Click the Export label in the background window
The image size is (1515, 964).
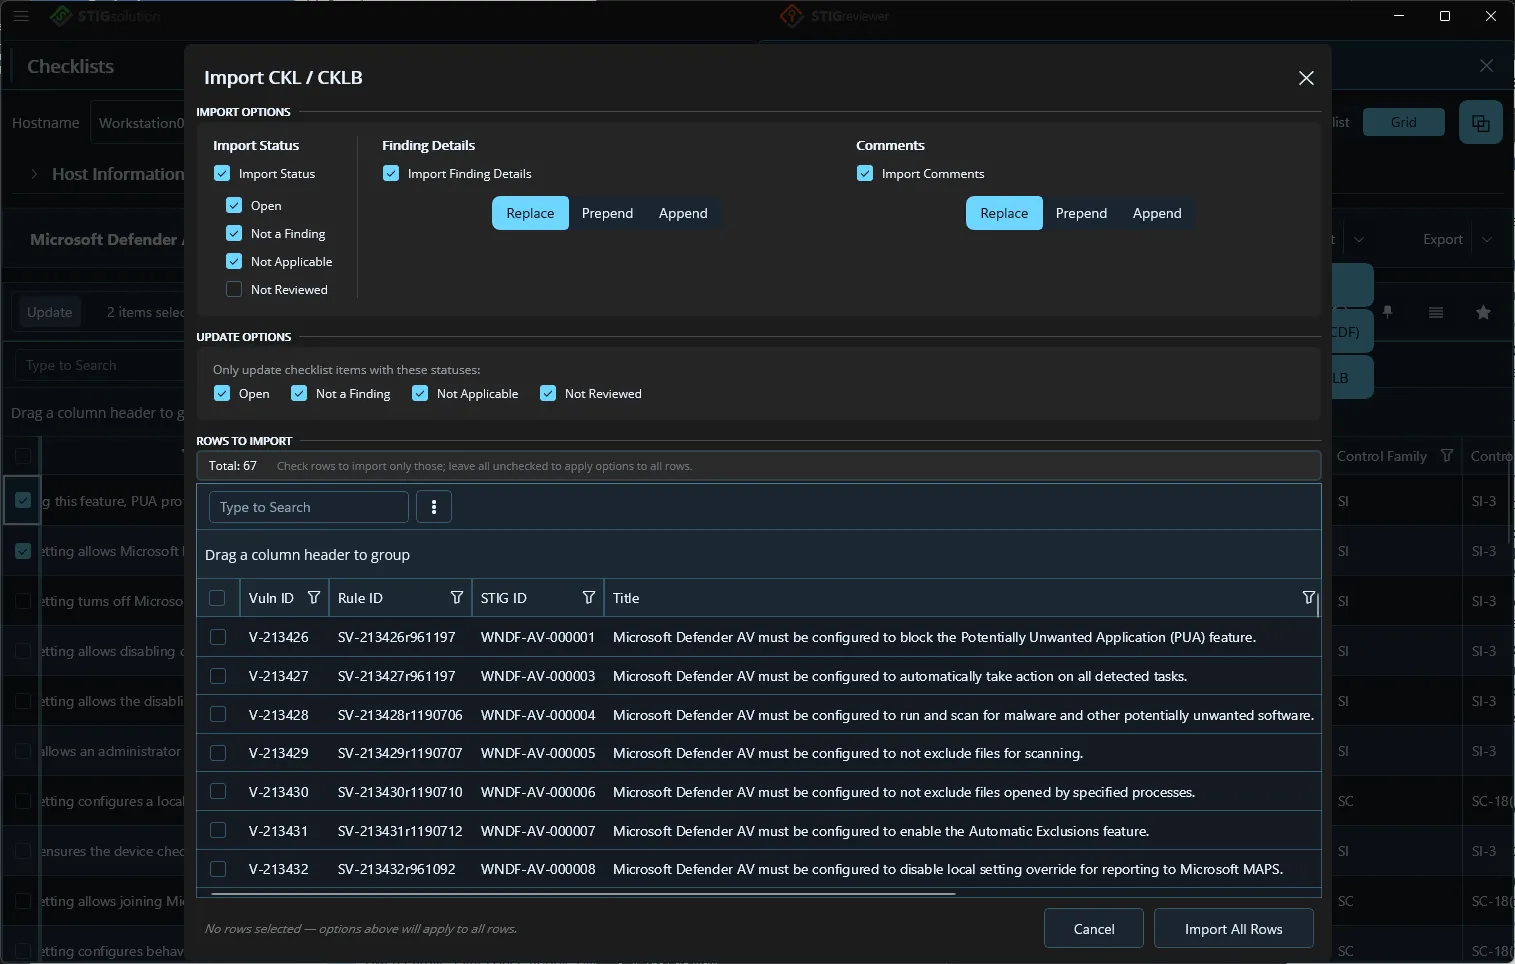point(1443,240)
